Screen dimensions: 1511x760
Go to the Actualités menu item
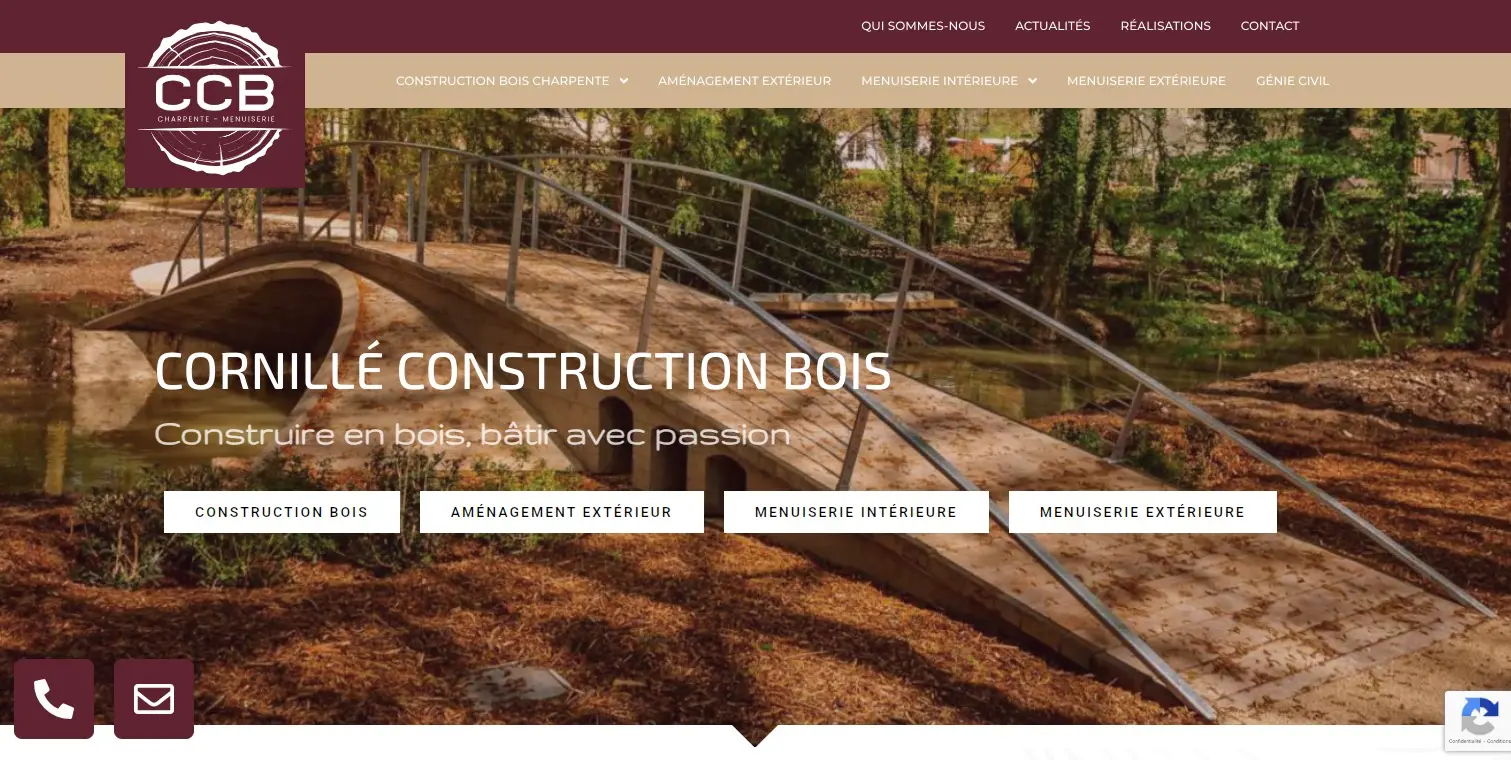(1052, 26)
